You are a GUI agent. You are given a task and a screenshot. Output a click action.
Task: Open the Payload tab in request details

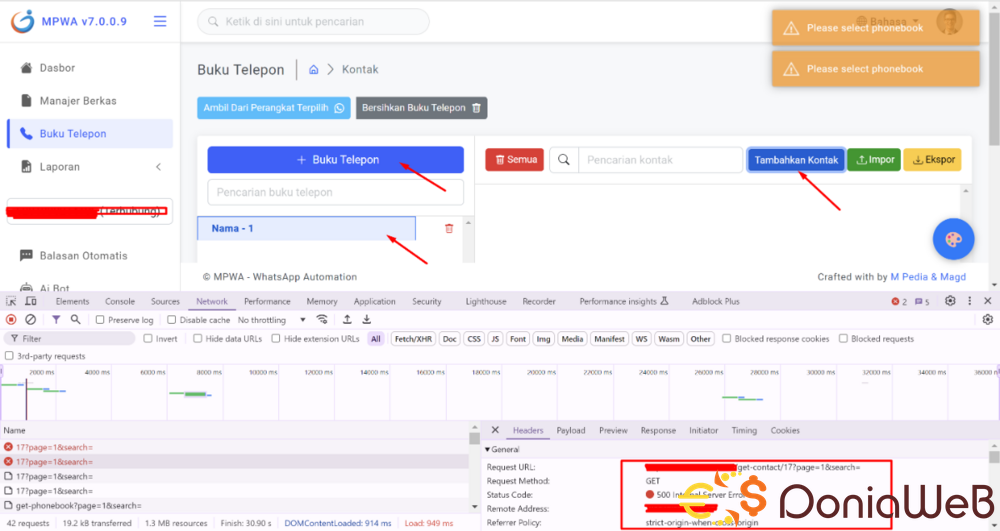pos(571,430)
